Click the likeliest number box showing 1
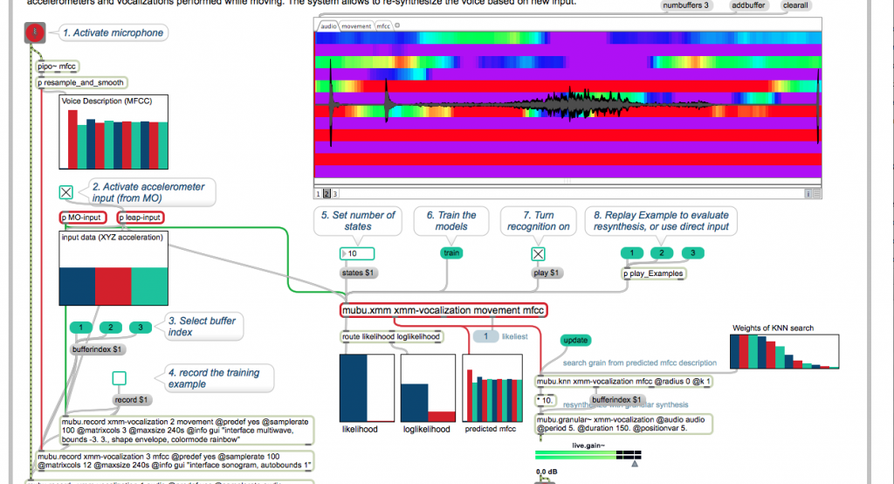Viewport: 894px width, 484px height. 486,336
